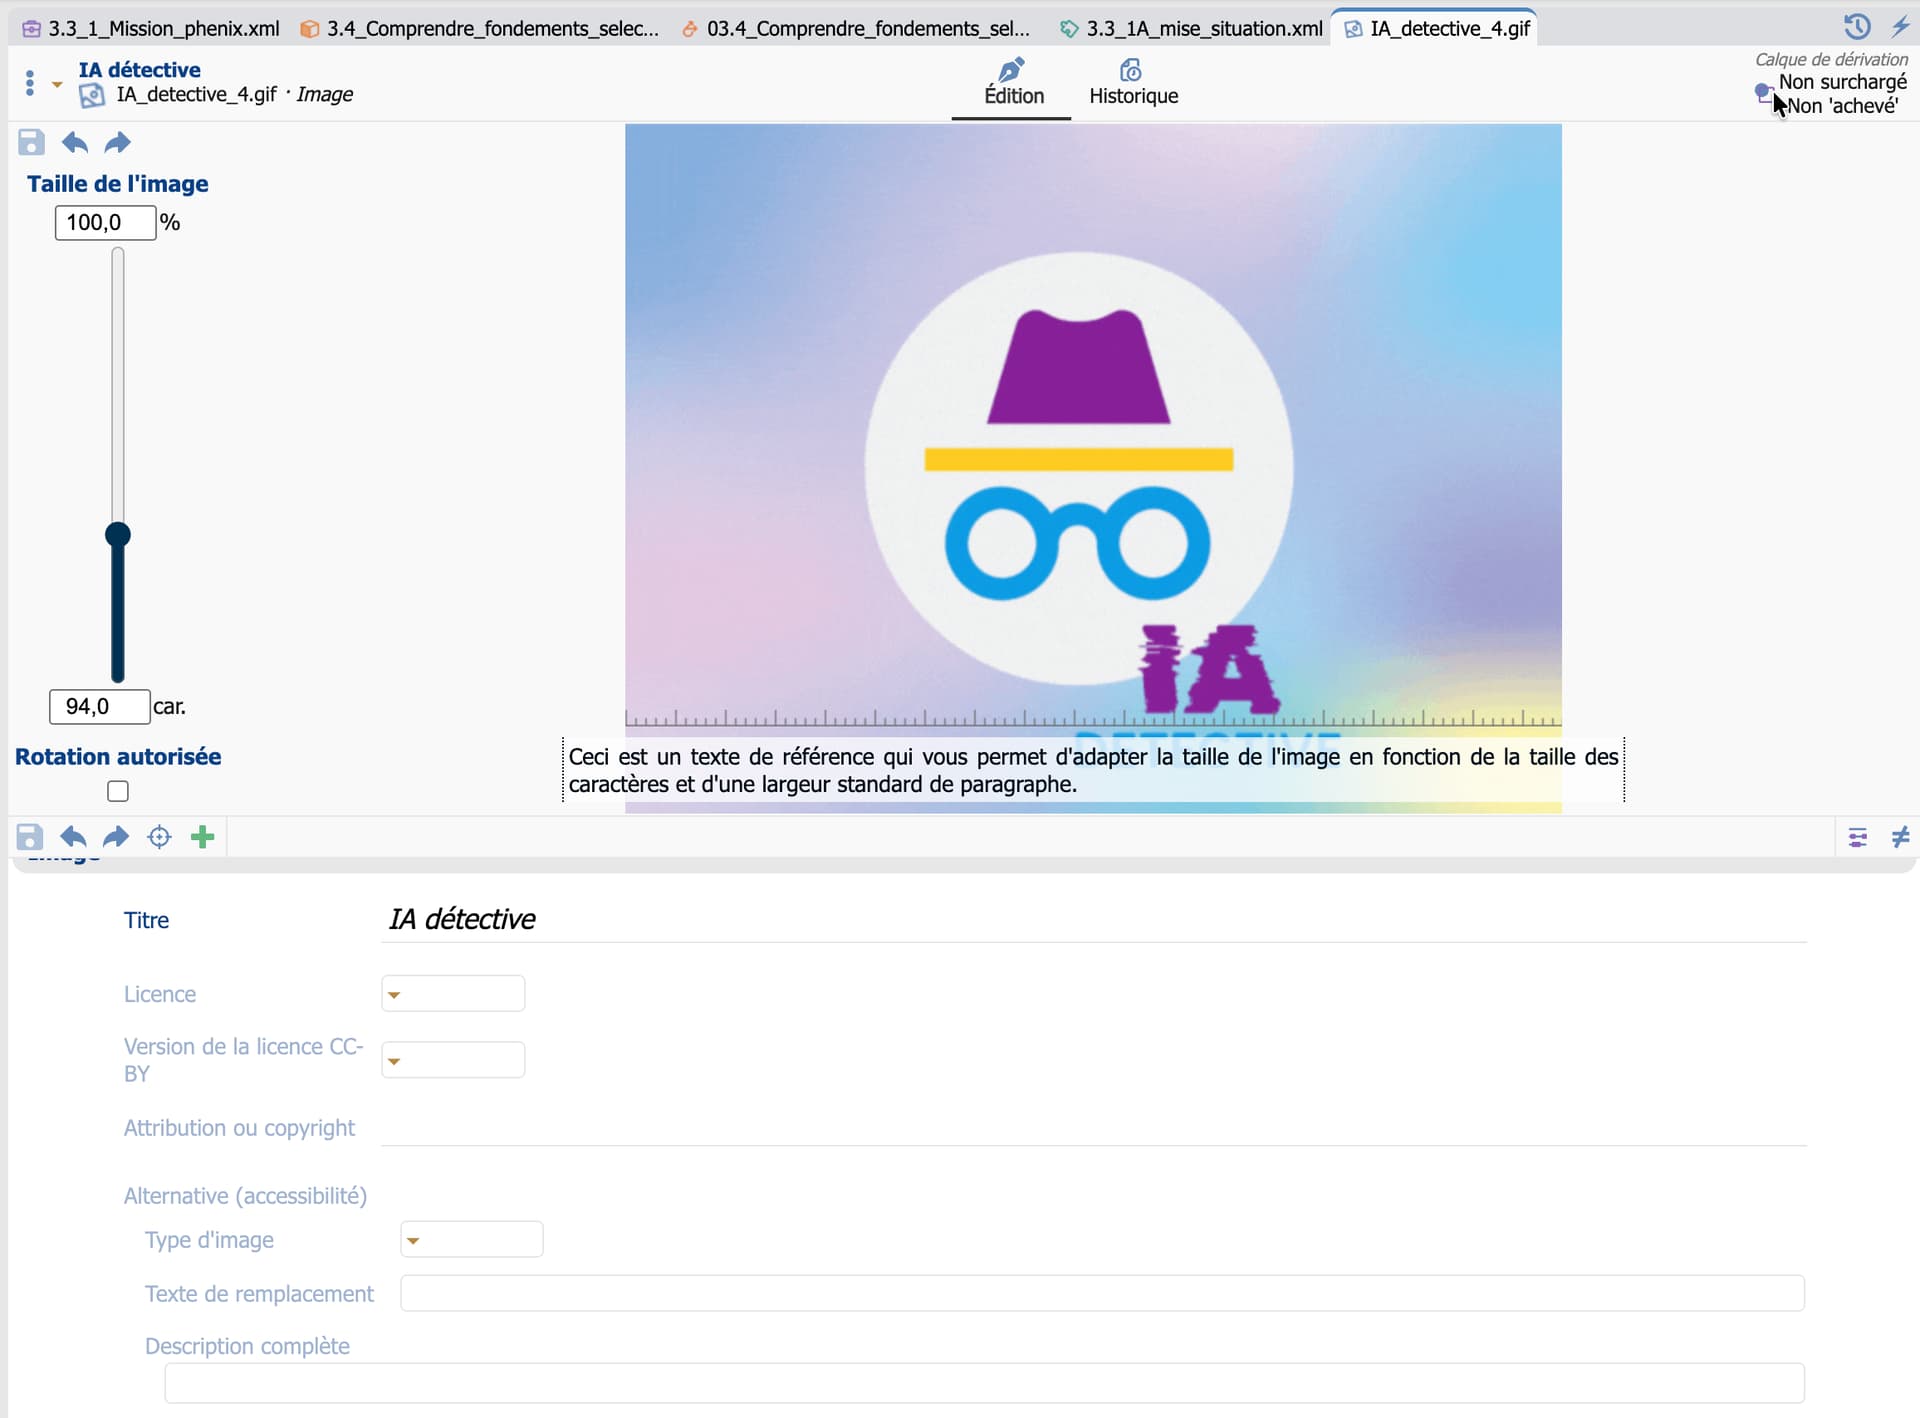Click the redo arrow in the top toolbar
The height and width of the screenshot is (1418, 1920).
point(118,142)
